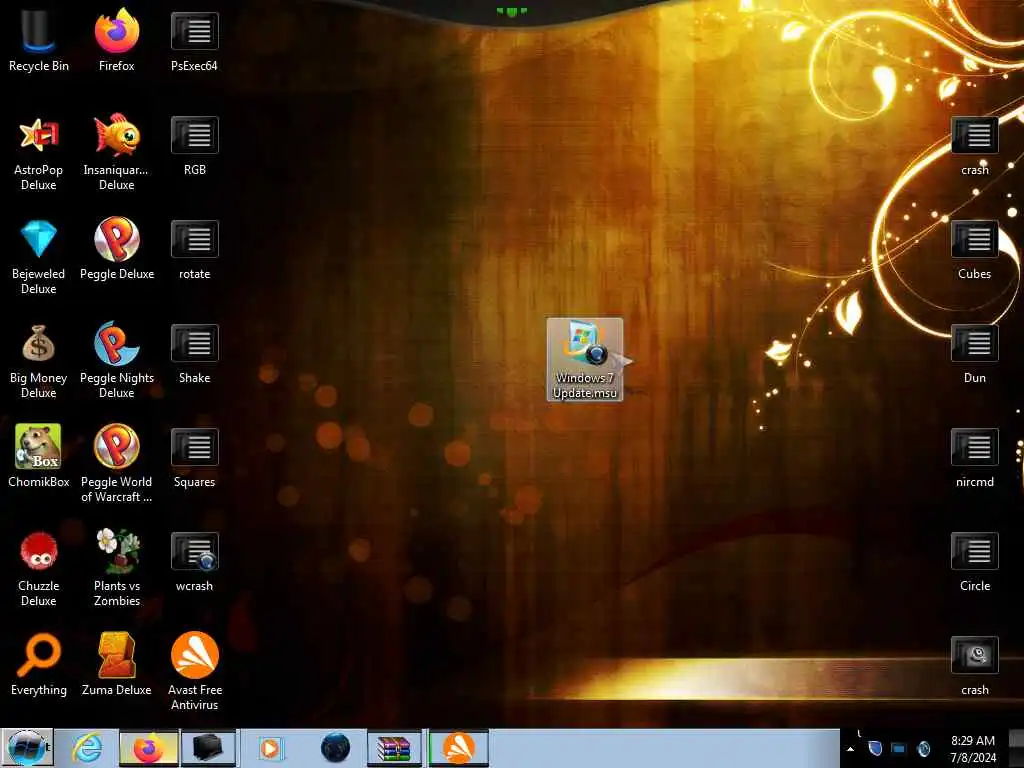Viewport: 1024px width, 768px height.
Task: Select Plants vs Zombies icon
Action: pos(117,568)
